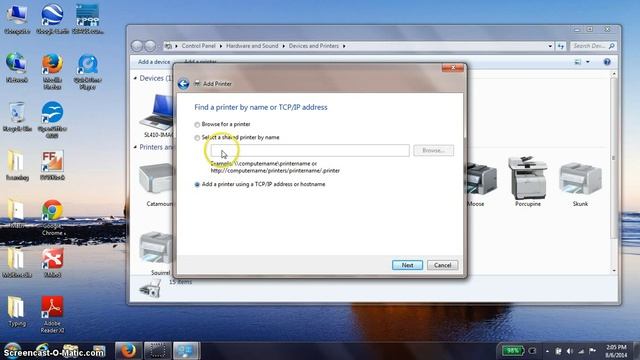Open Adobe Reader XI desktop shortcut
The height and width of the screenshot is (360, 640).
(x=52, y=314)
